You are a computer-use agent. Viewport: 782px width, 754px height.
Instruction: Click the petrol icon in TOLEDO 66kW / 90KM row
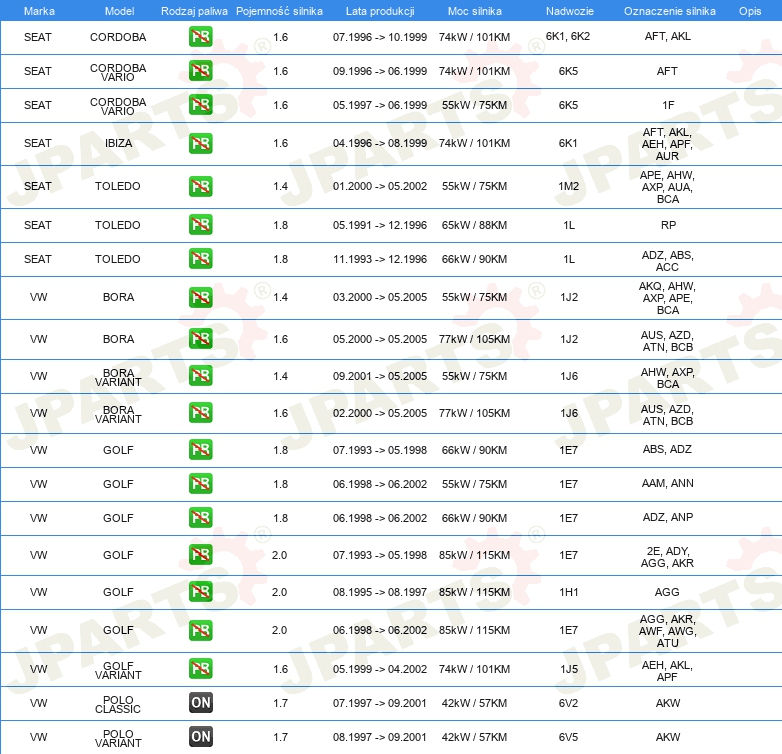200,258
